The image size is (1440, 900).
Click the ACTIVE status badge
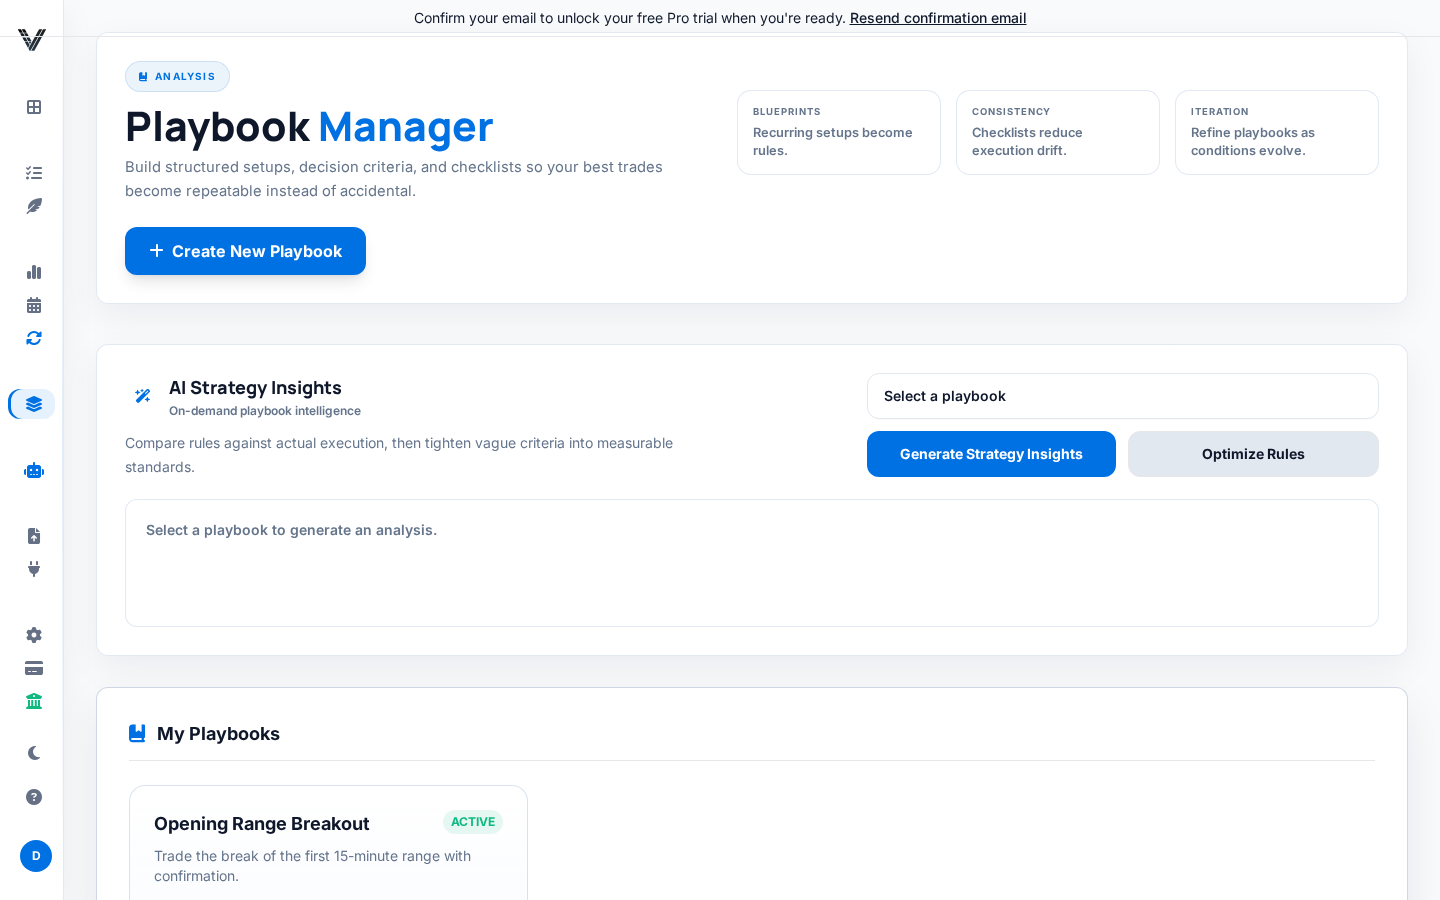(473, 822)
